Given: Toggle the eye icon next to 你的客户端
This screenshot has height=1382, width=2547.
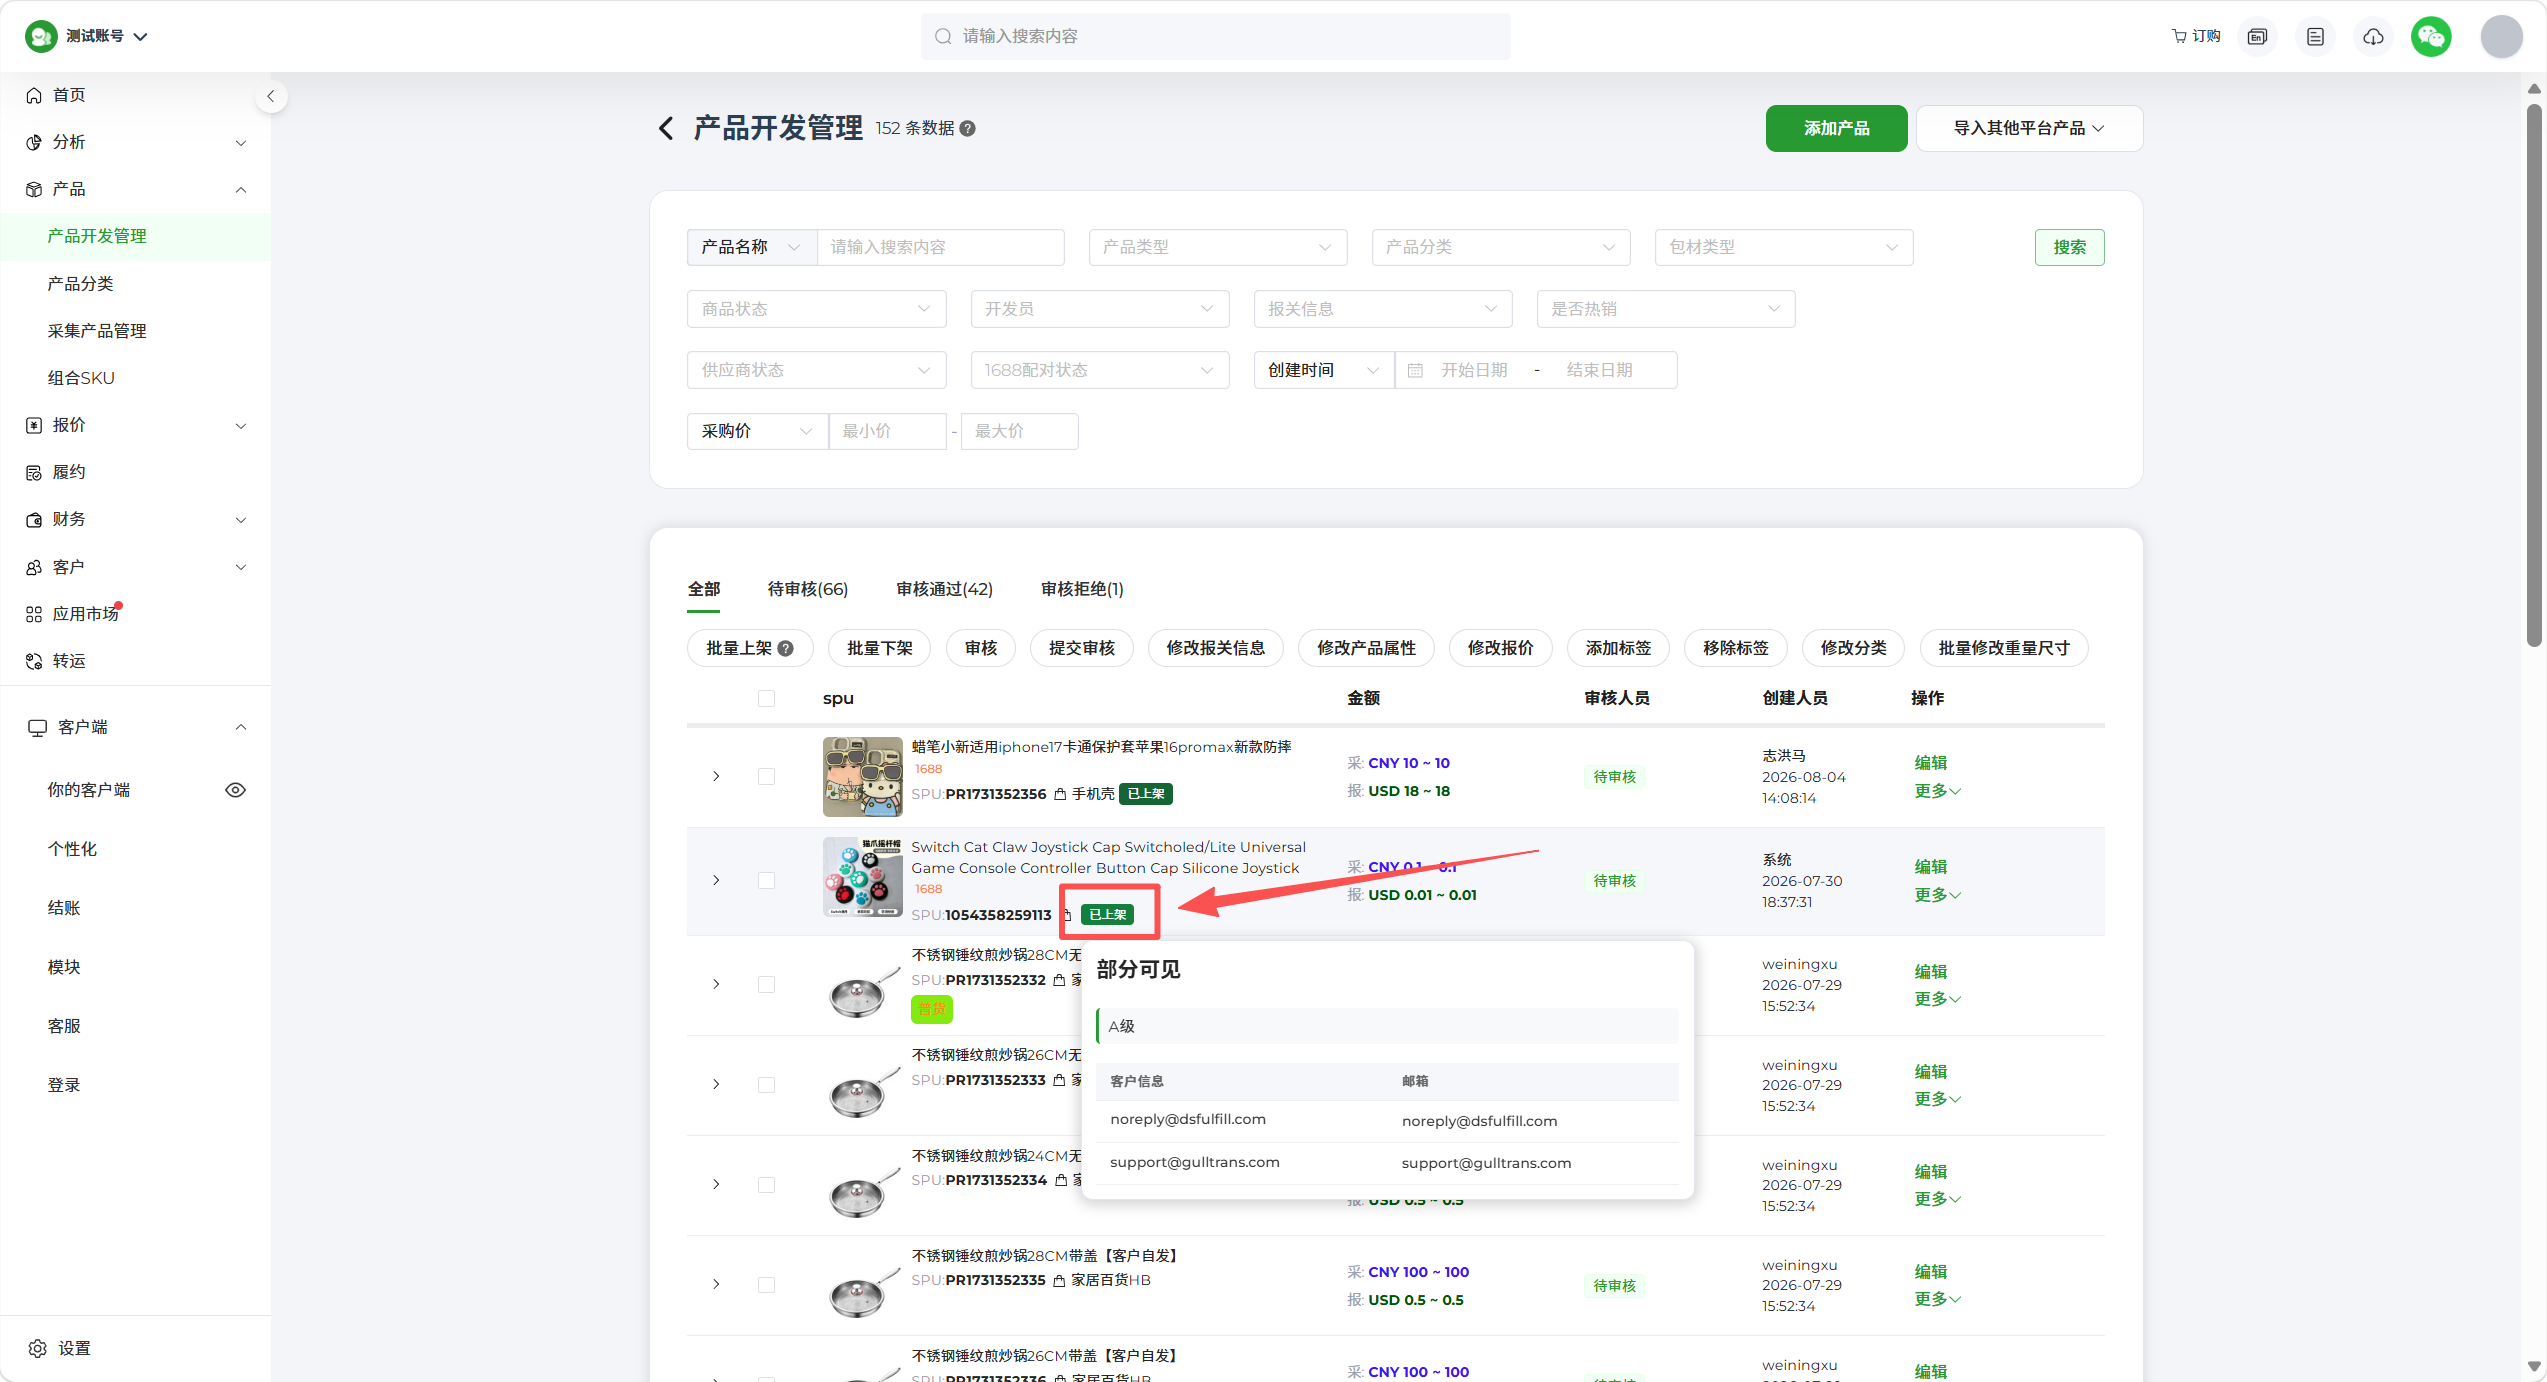Looking at the screenshot, I should click(235, 790).
